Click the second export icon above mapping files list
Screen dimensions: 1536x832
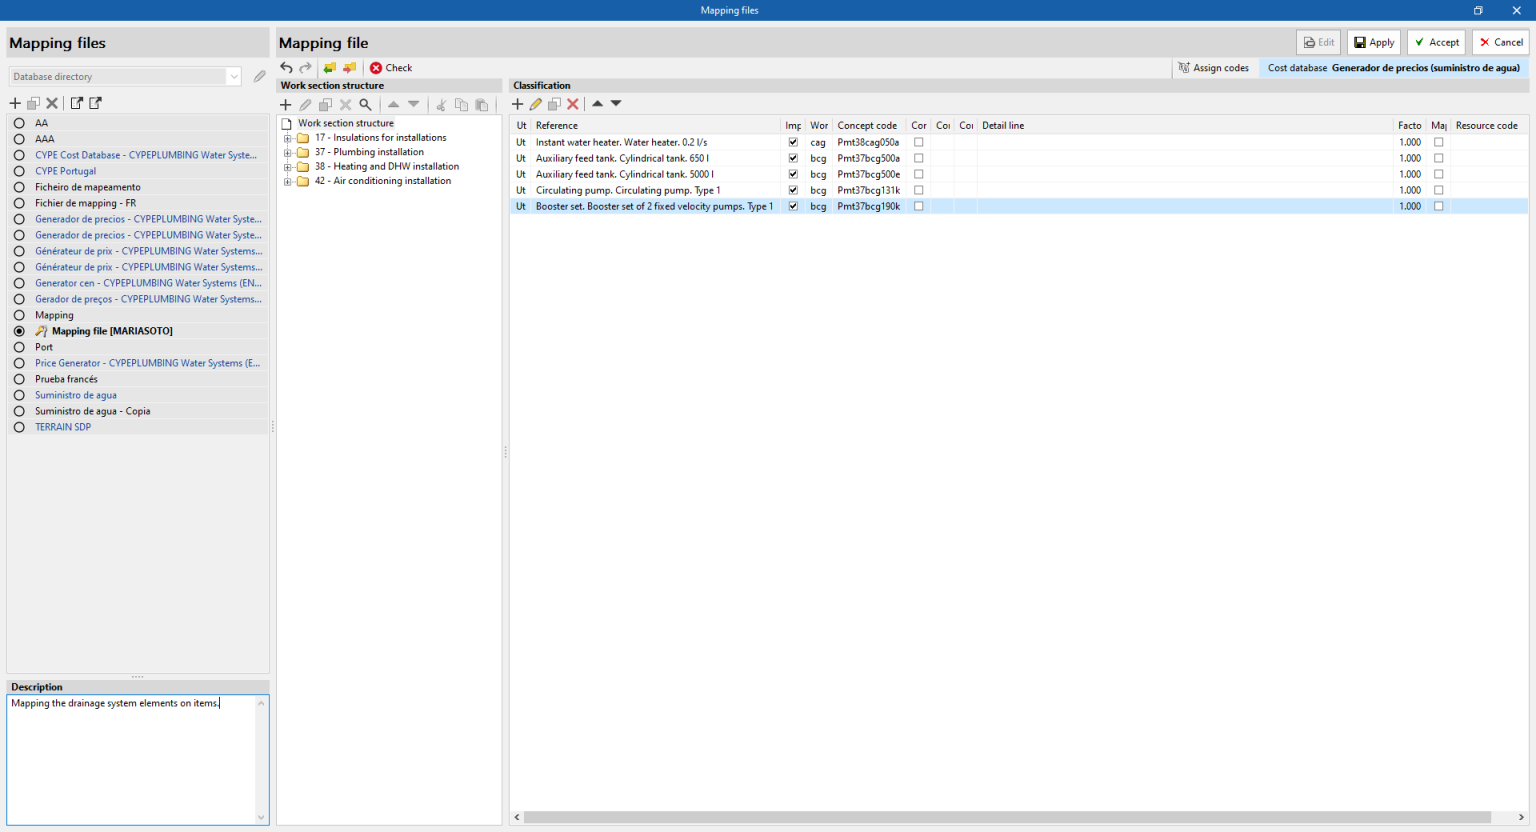tap(95, 103)
